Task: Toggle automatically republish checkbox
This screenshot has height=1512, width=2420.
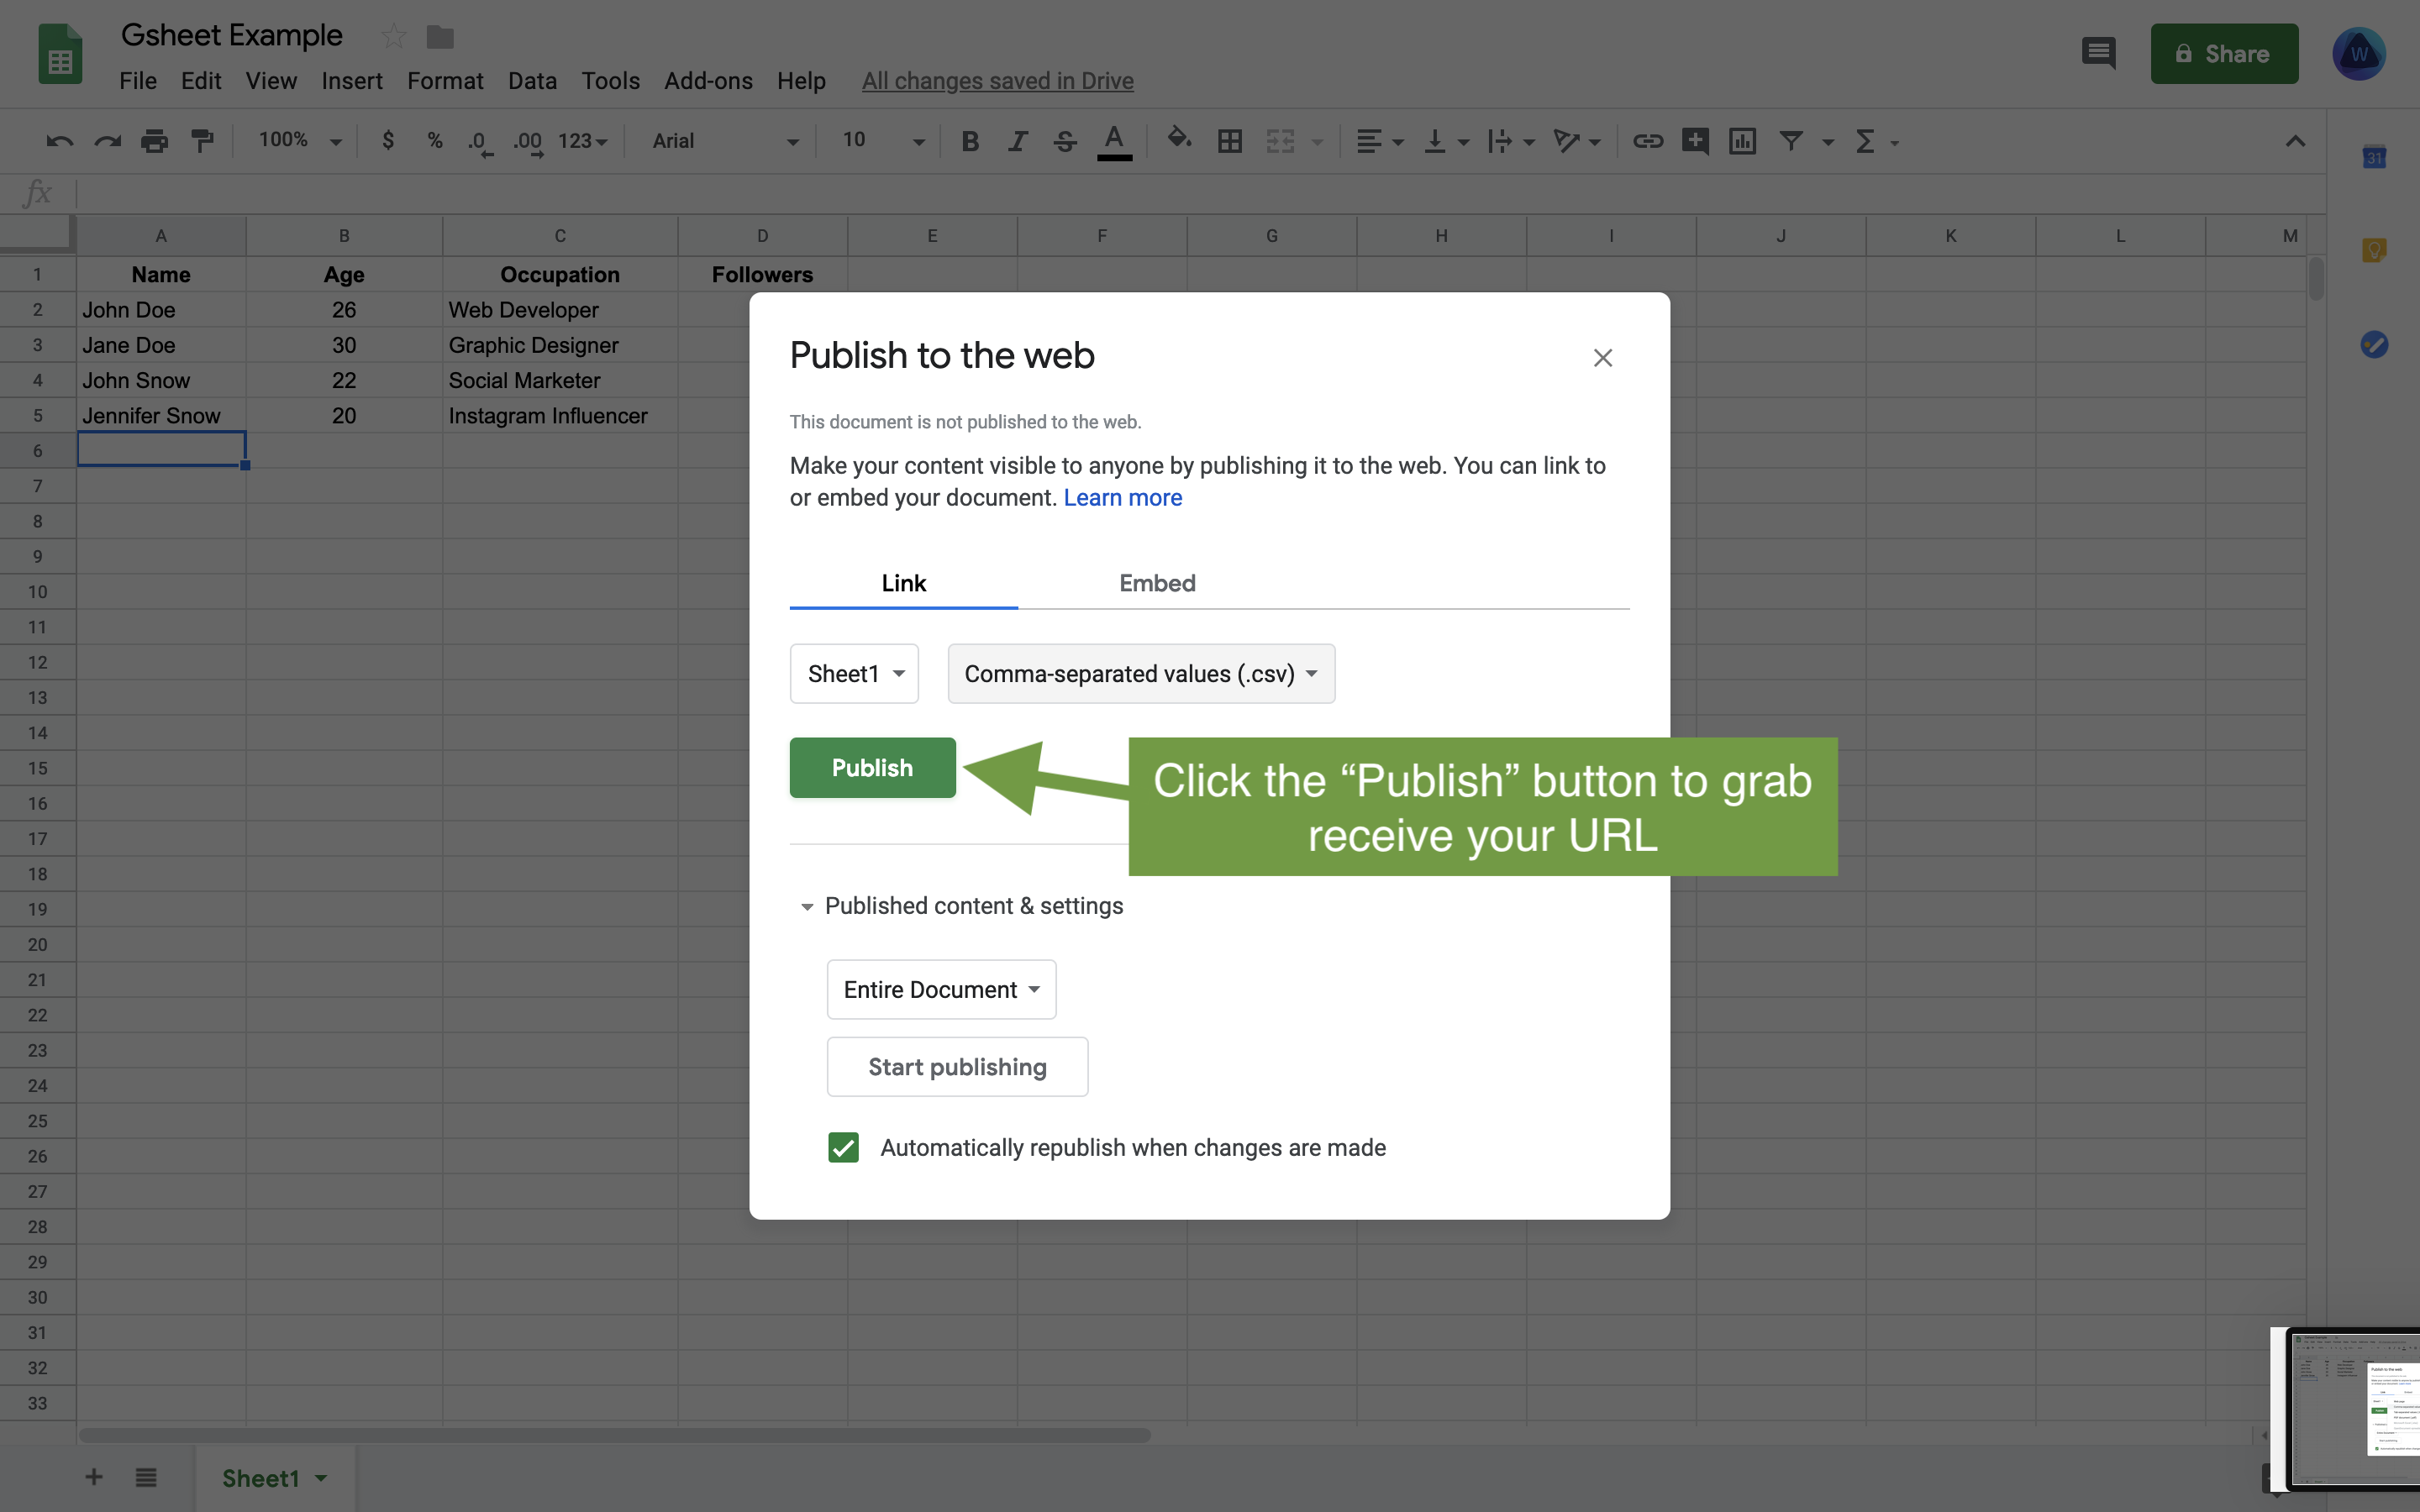Action: coord(843,1147)
